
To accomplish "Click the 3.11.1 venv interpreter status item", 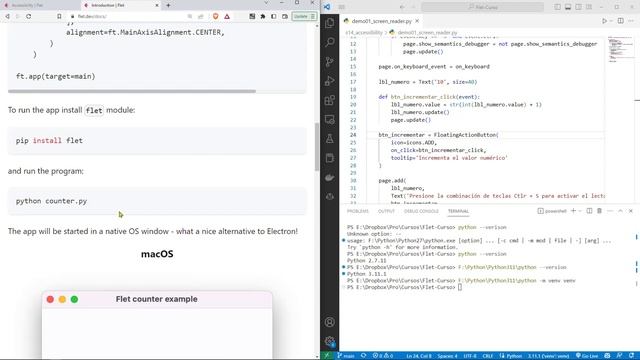I will coord(549,356).
